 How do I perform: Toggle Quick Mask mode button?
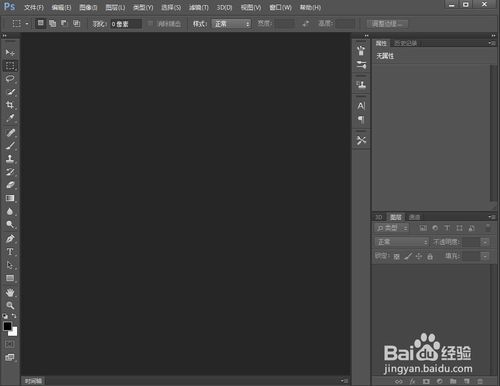[10, 344]
